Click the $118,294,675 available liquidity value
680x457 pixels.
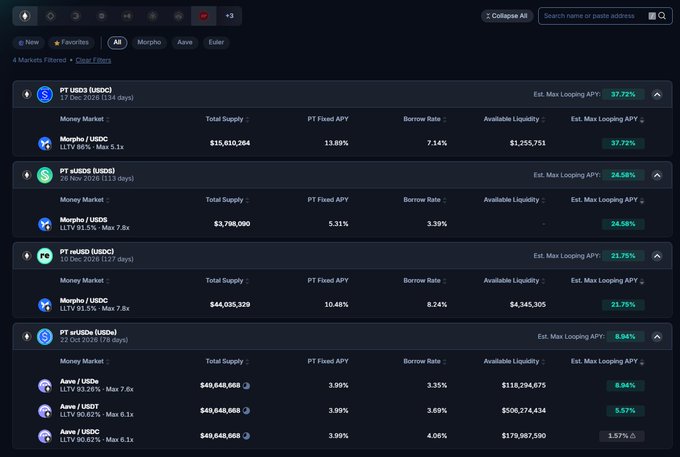click(523, 385)
